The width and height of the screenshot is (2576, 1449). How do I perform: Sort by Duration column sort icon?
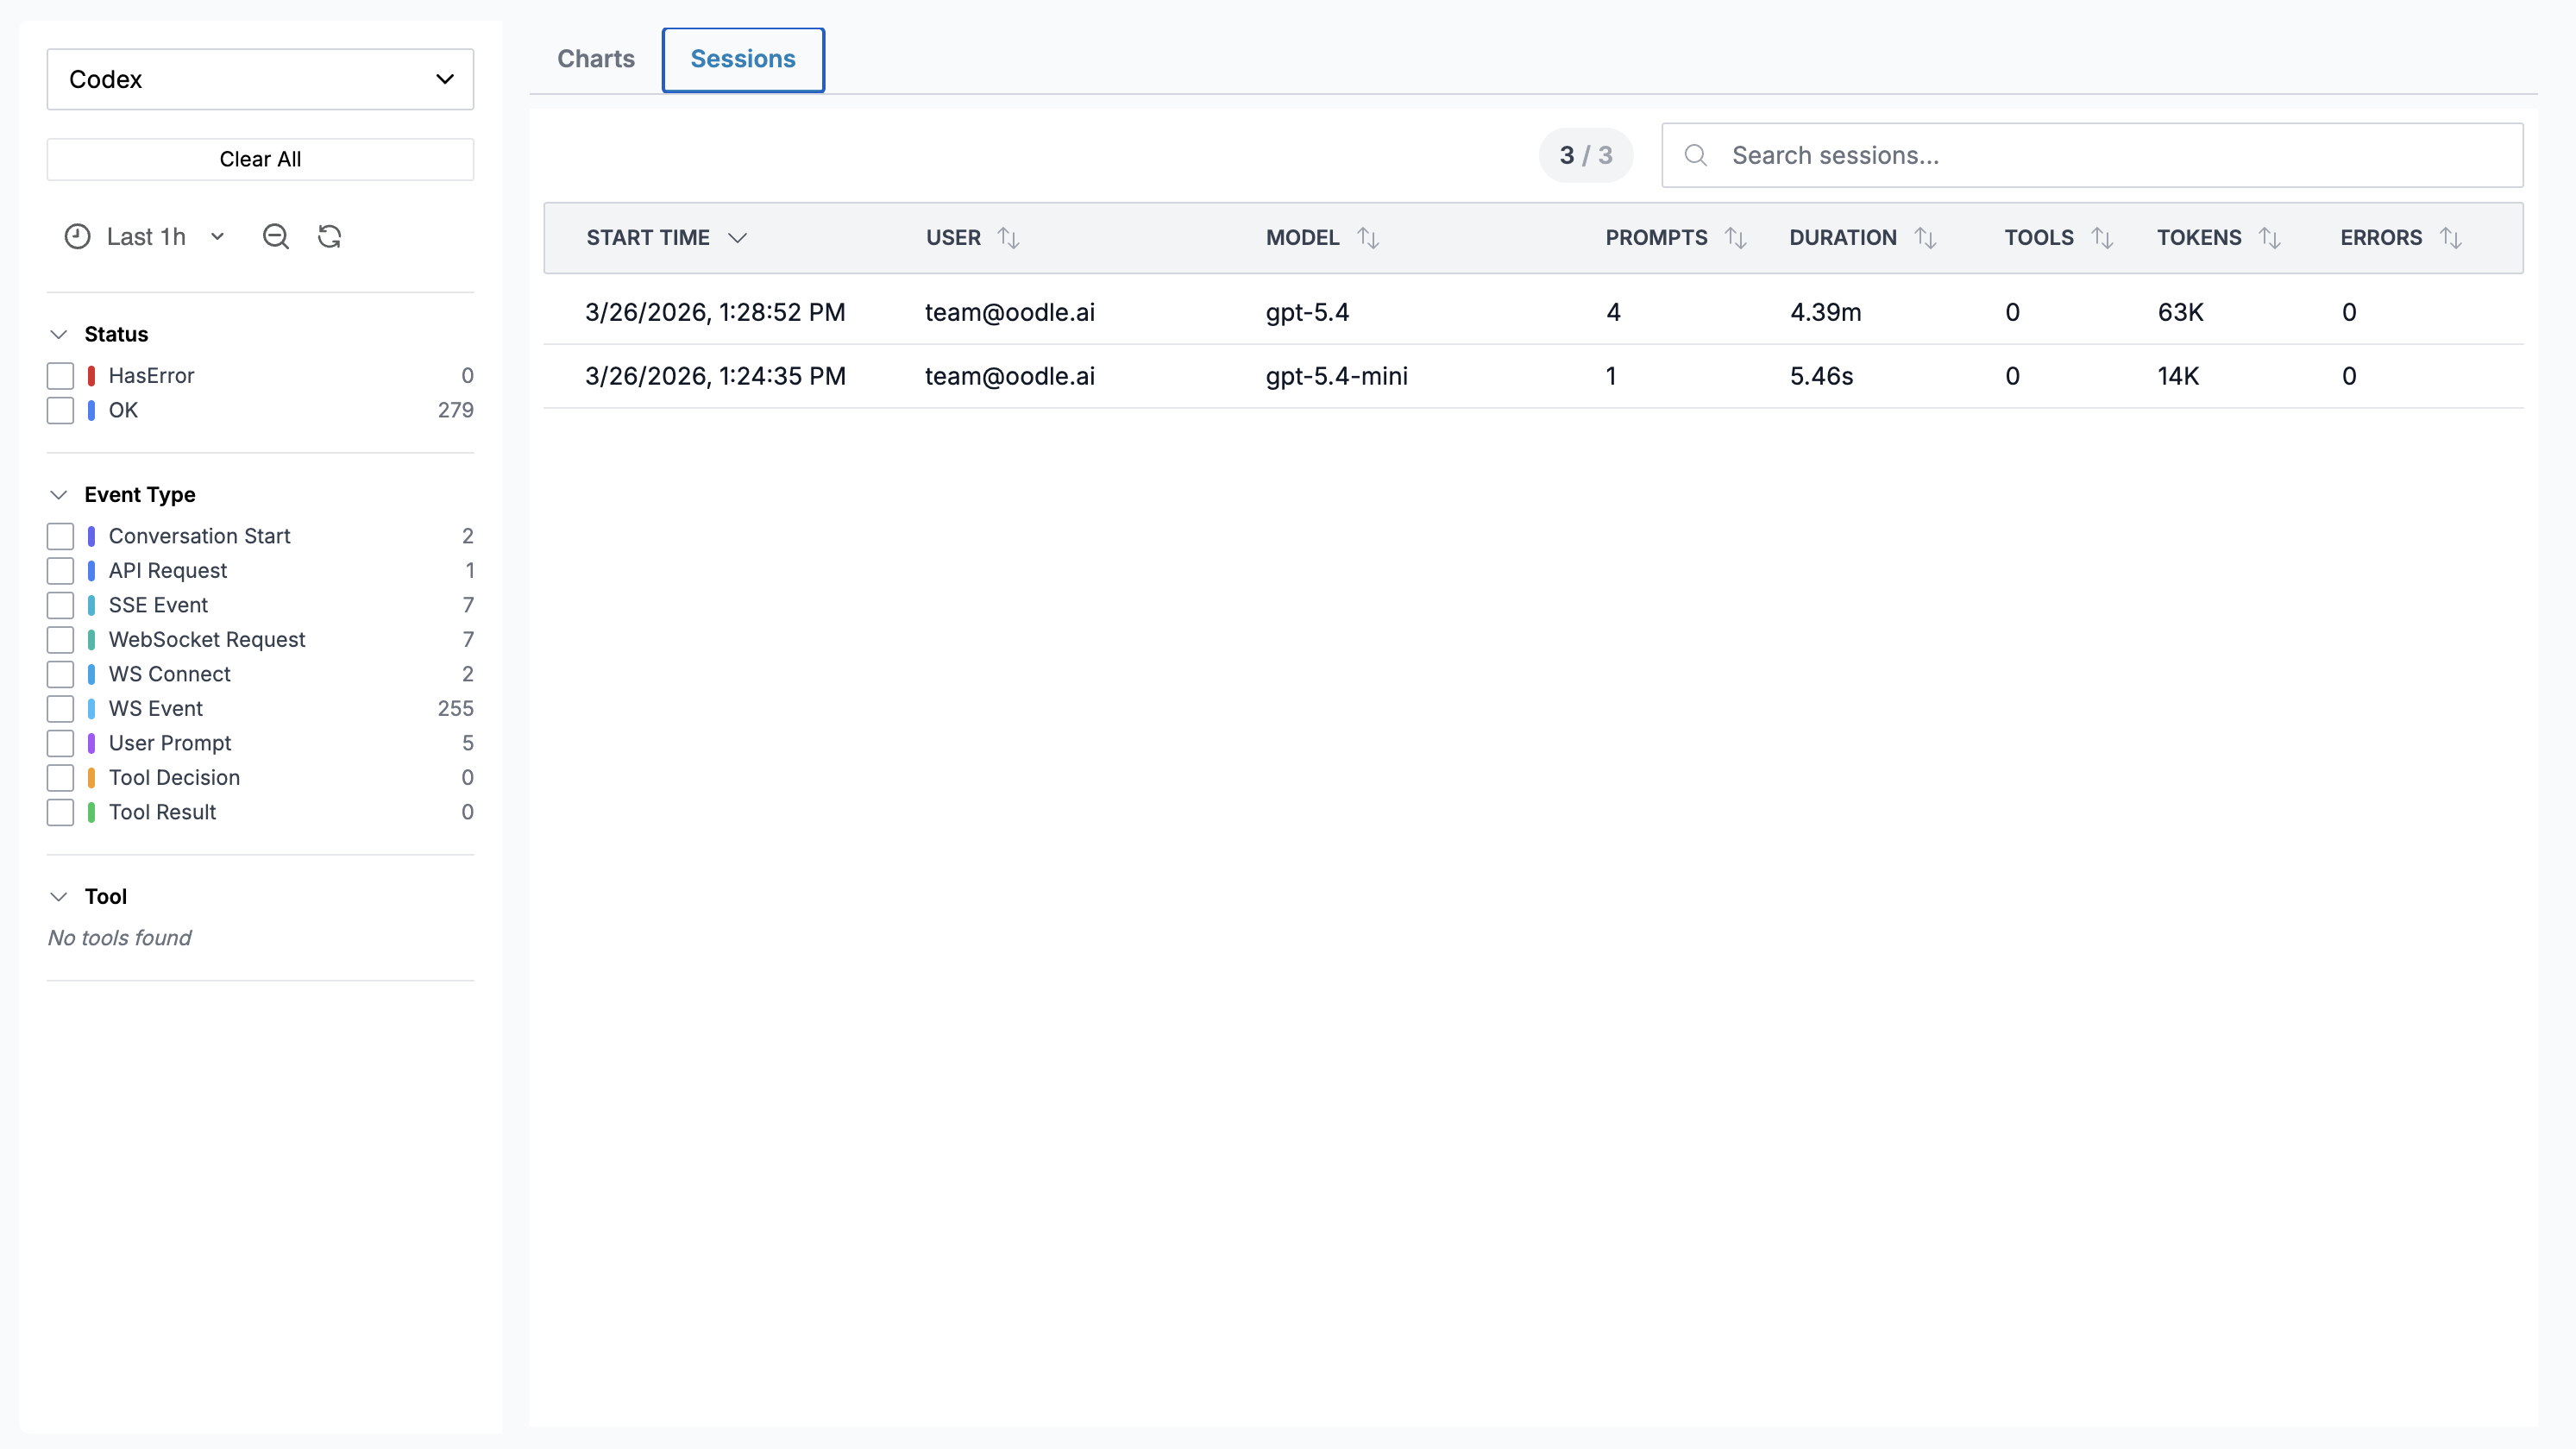(1925, 238)
